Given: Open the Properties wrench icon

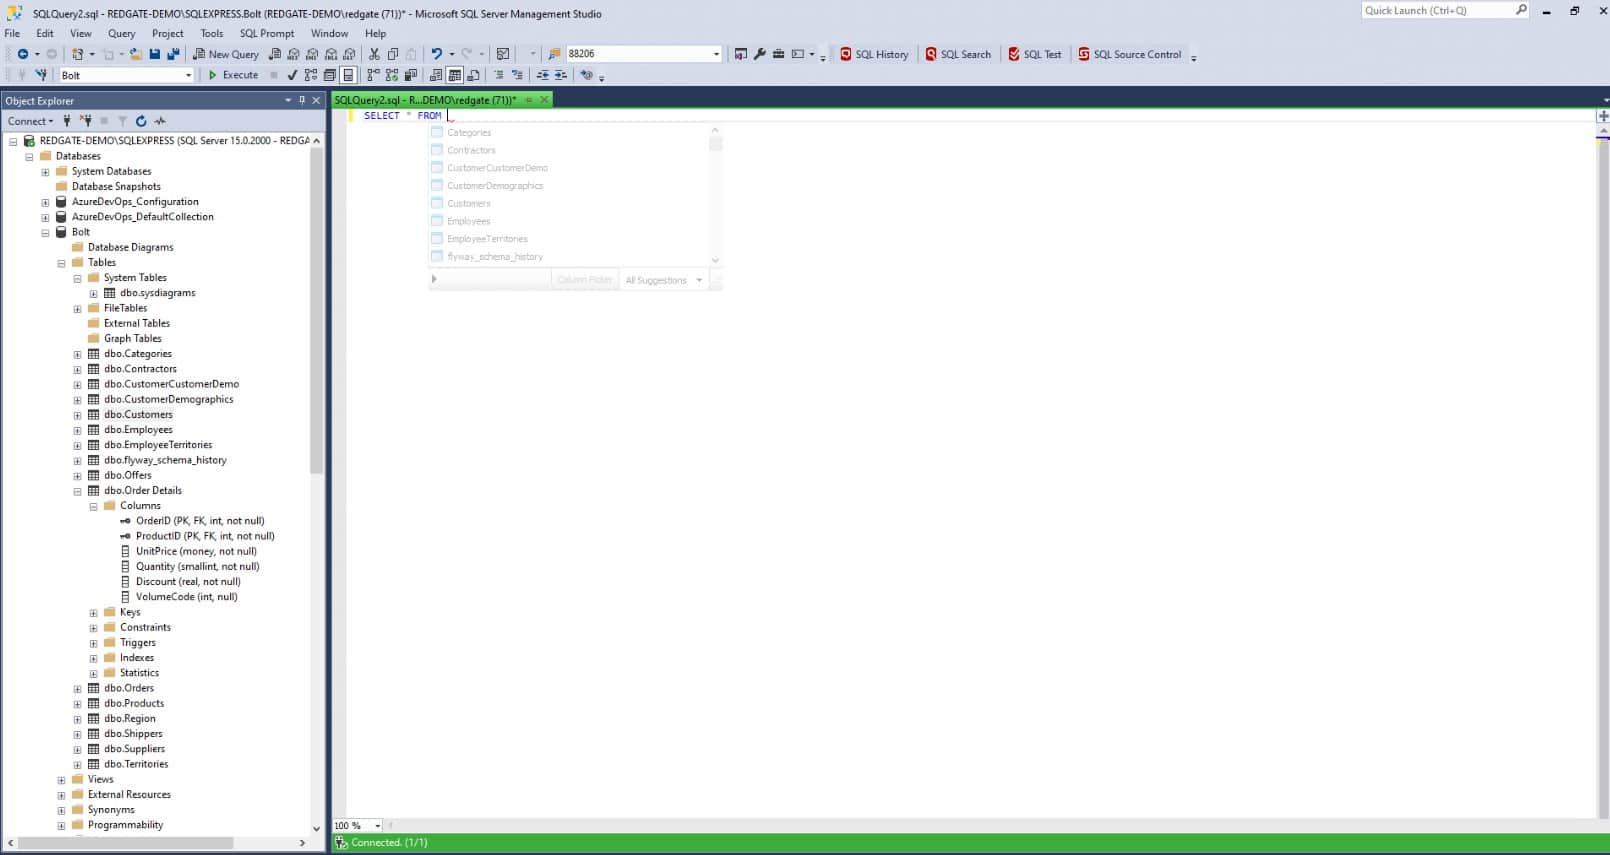Looking at the screenshot, I should [x=760, y=54].
